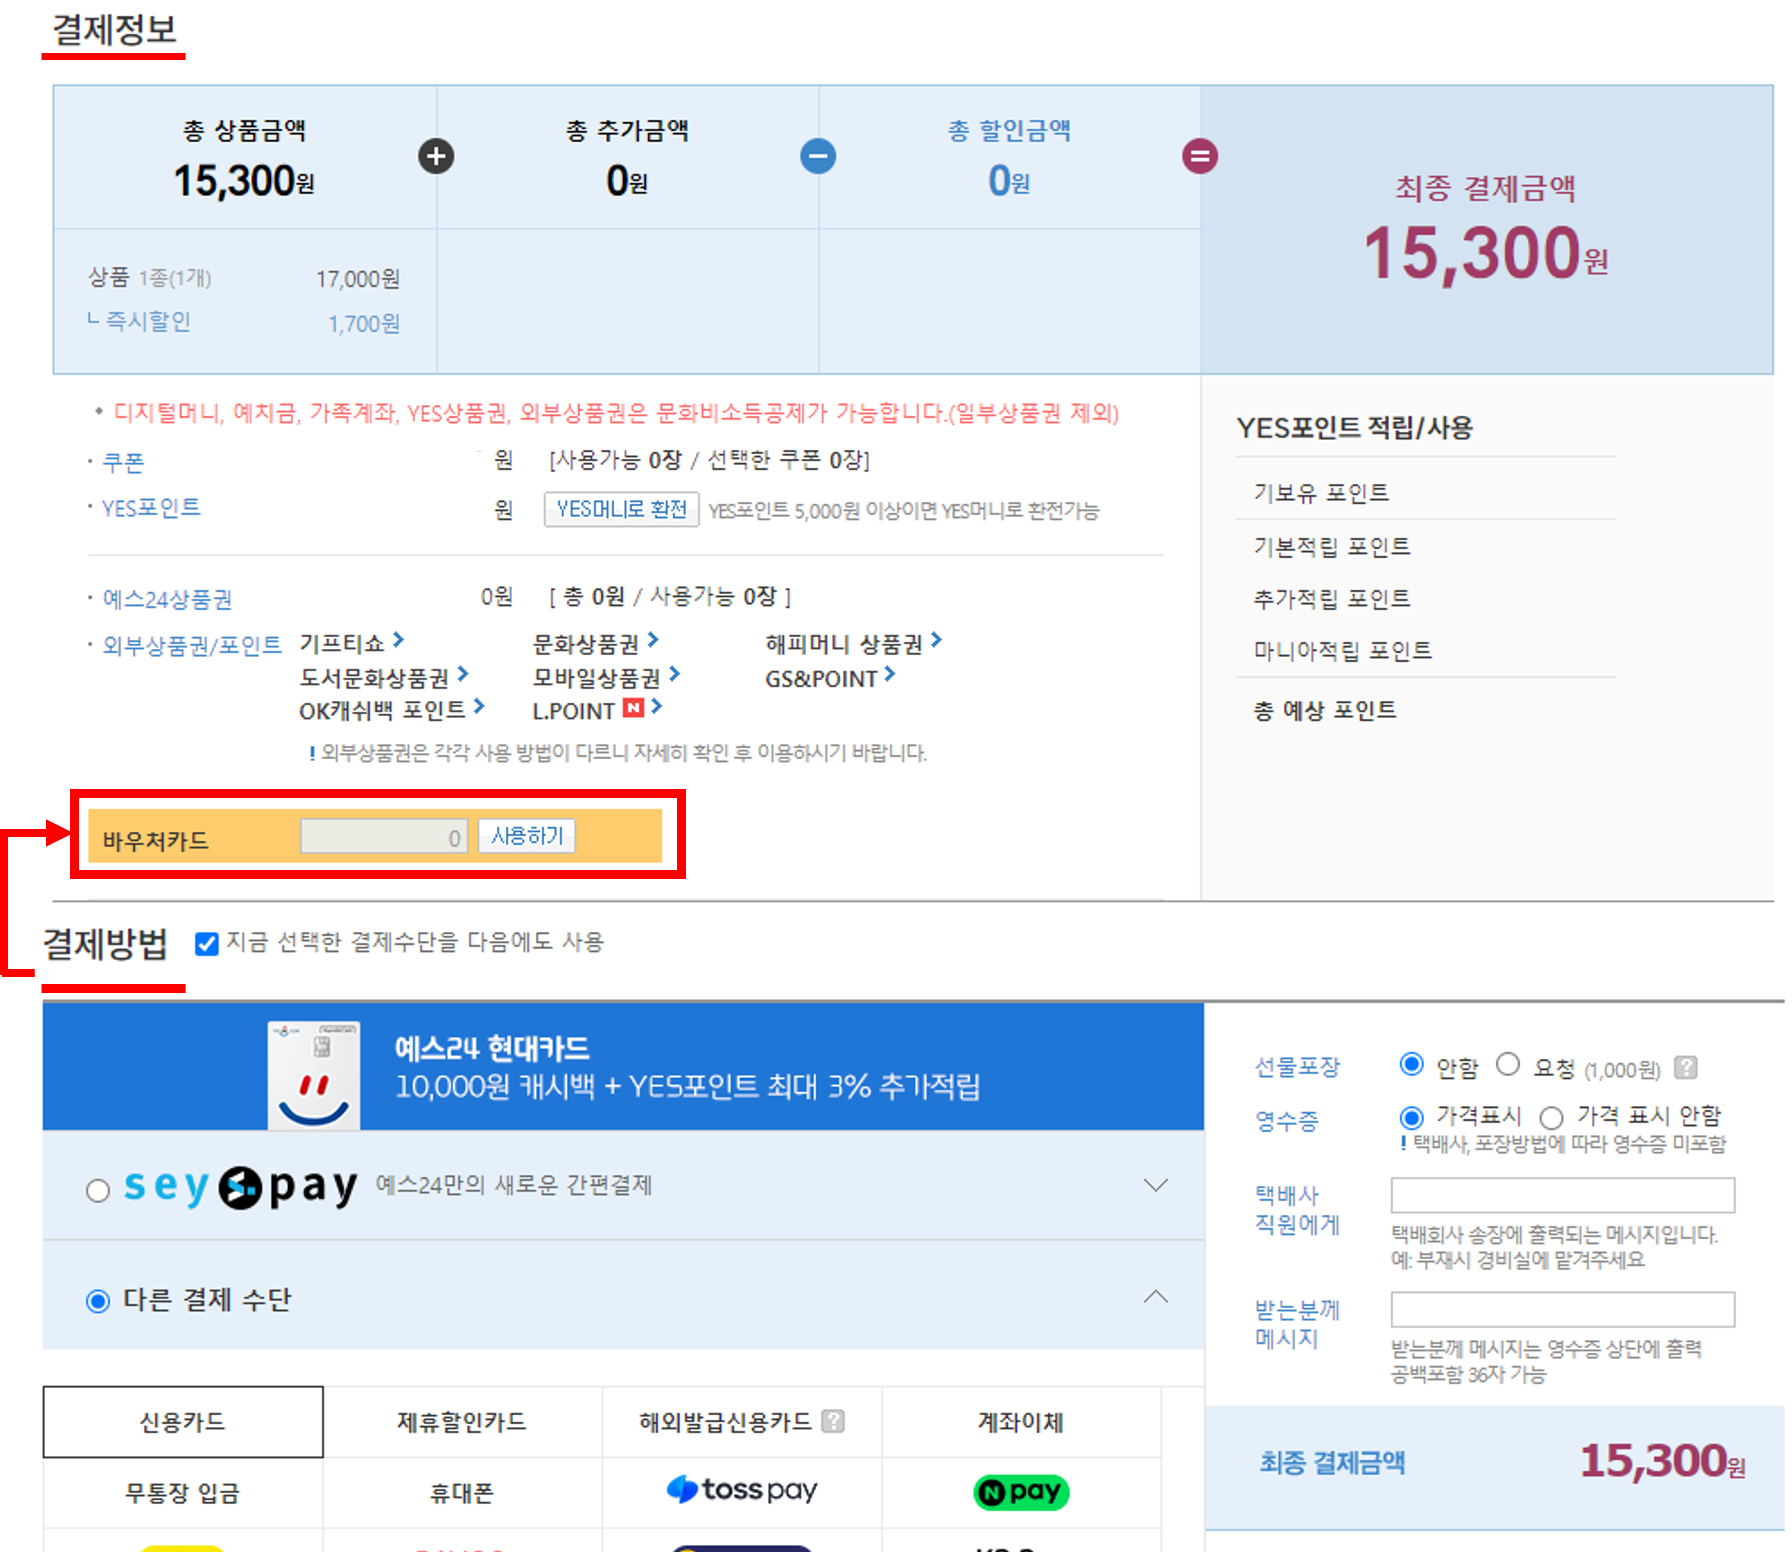Click YES머니로 환전 button
1792x1552 pixels.
pyautogui.click(x=621, y=509)
